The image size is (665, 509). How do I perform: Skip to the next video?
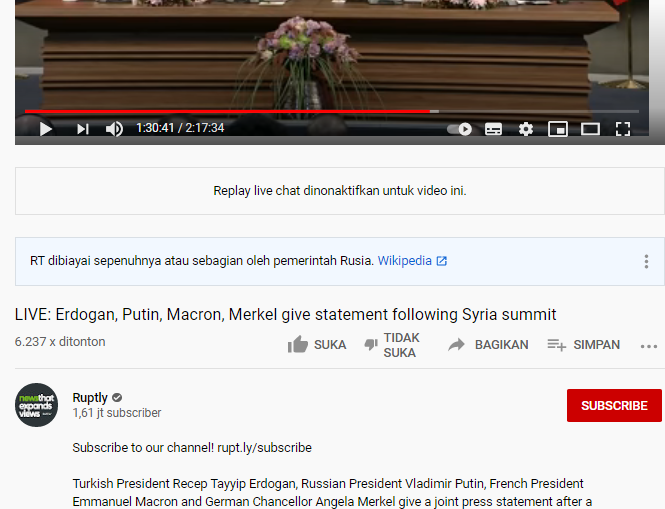coord(83,129)
